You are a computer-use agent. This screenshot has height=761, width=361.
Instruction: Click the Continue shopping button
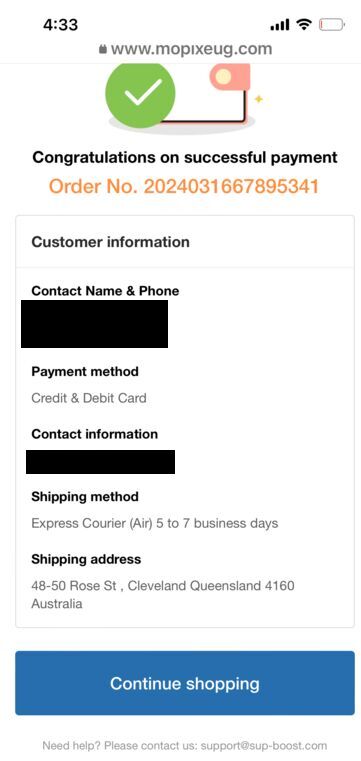point(185,683)
